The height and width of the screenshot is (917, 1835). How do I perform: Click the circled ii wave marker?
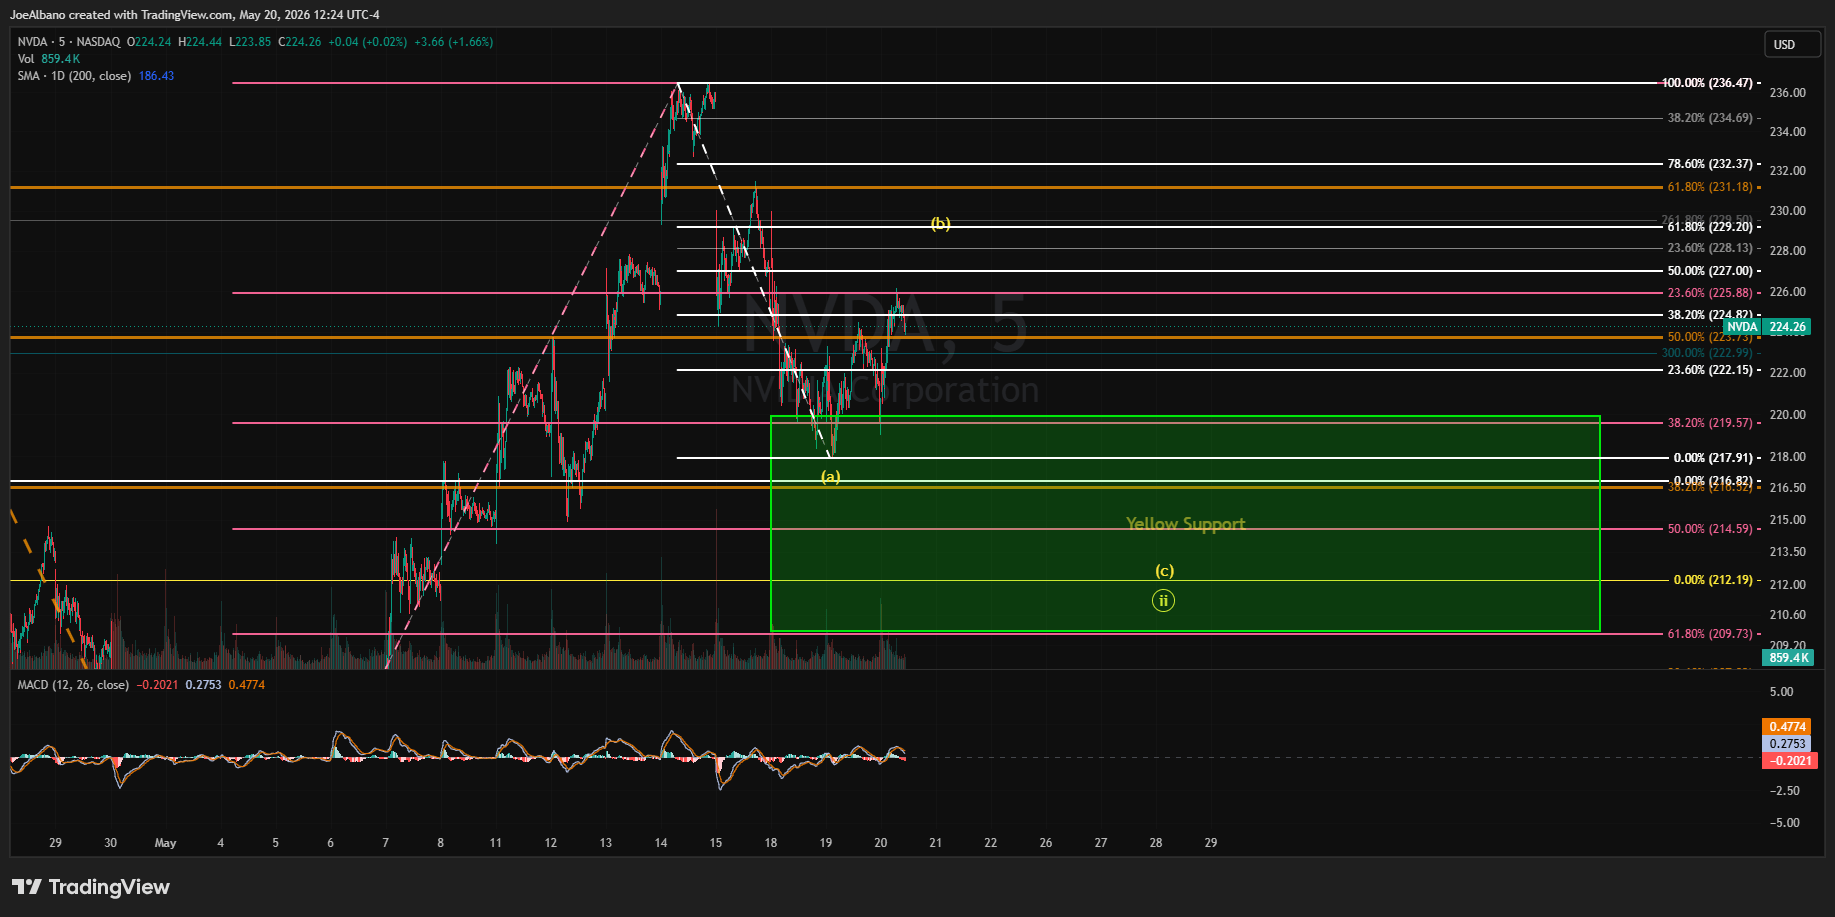point(1163,601)
